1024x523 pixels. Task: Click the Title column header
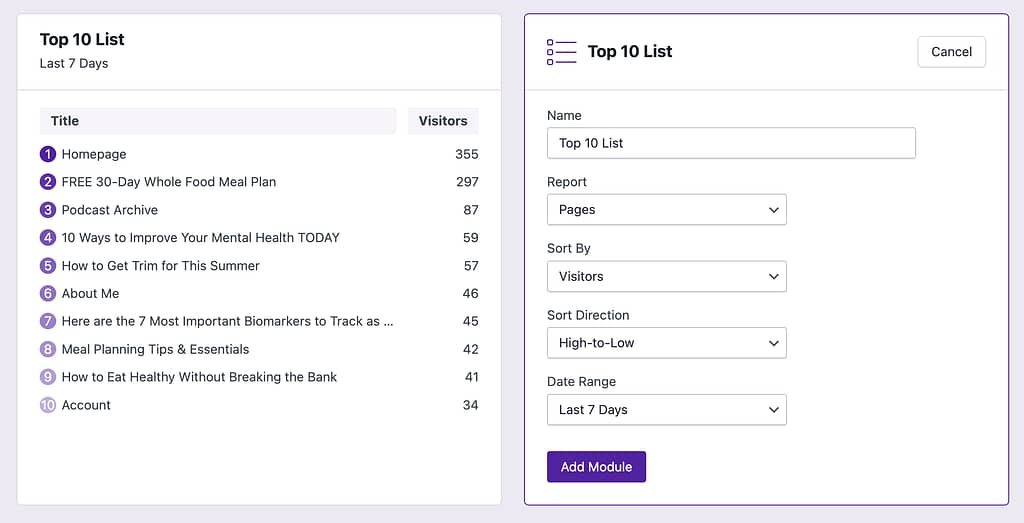point(218,121)
